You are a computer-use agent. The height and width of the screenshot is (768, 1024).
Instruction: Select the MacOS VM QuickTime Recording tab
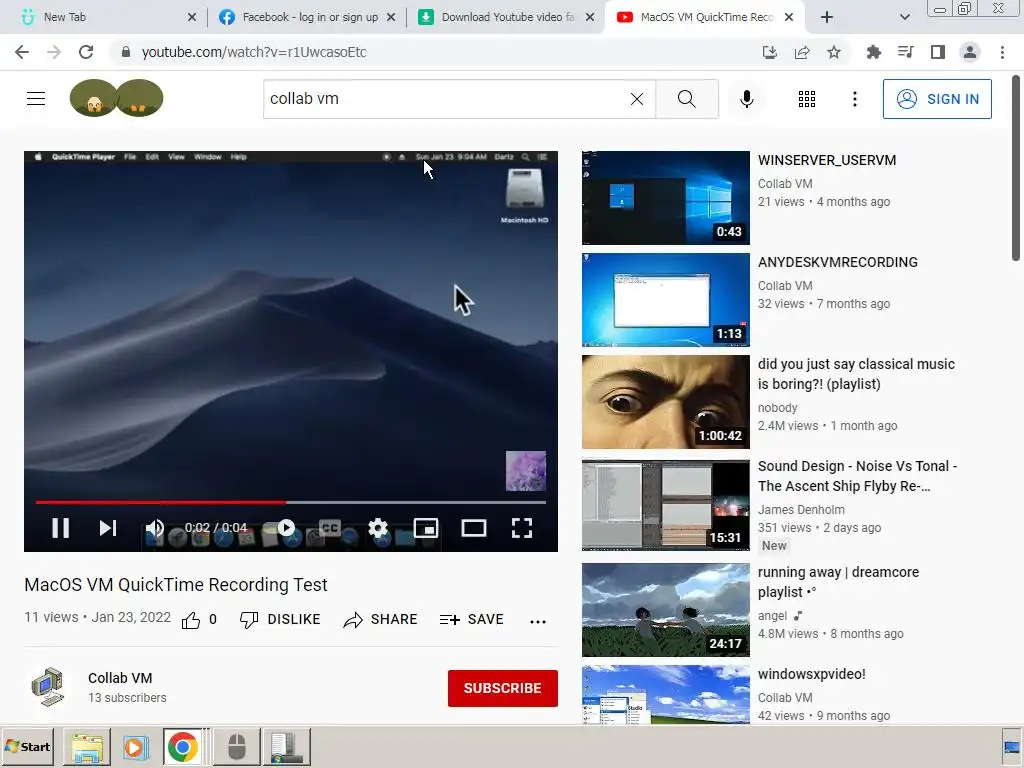click(x=704, y=17)
